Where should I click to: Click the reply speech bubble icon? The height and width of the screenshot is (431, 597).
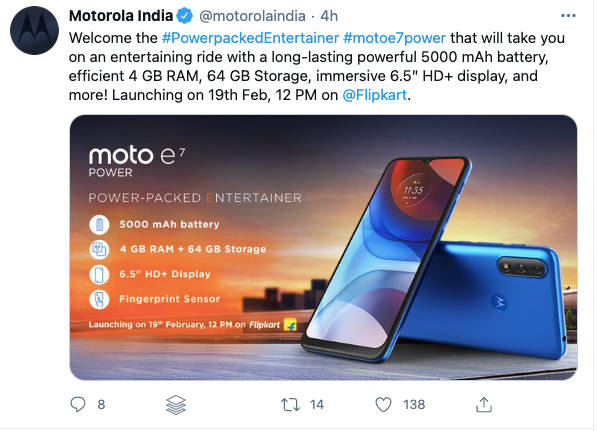78,404
